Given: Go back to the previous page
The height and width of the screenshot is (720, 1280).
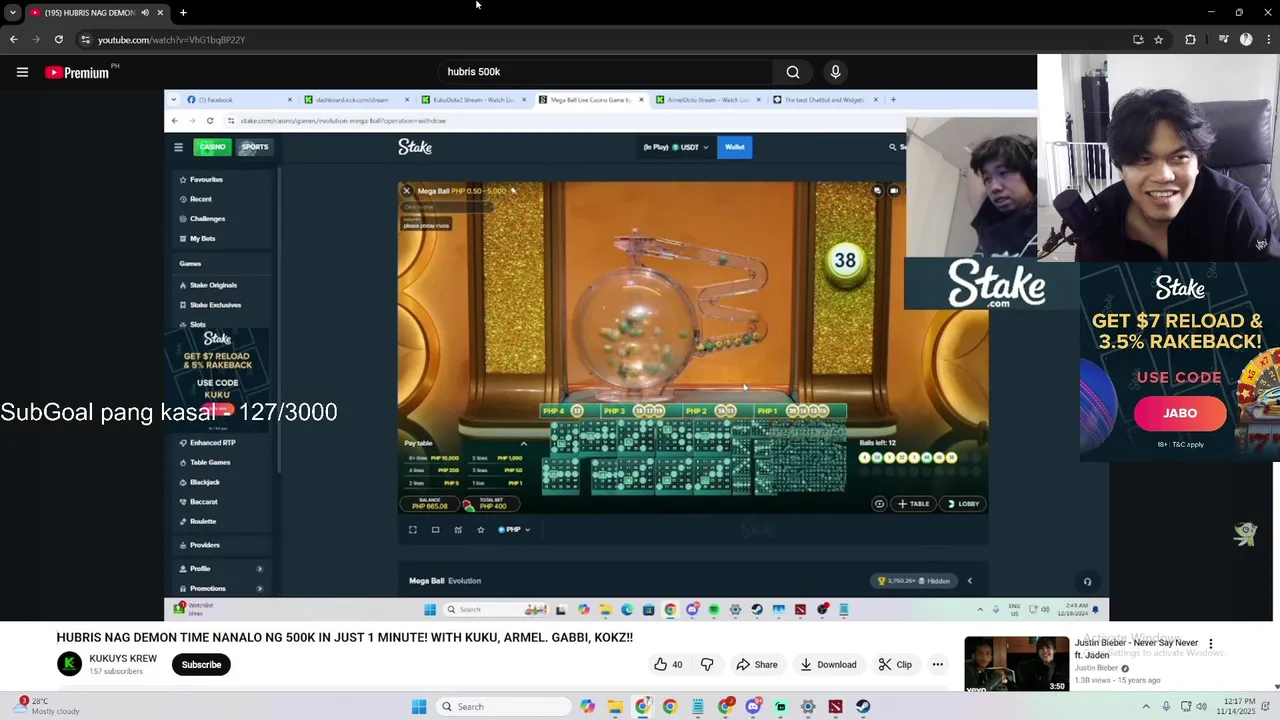Looking at the screenshot, I should (x=13, y=40).
